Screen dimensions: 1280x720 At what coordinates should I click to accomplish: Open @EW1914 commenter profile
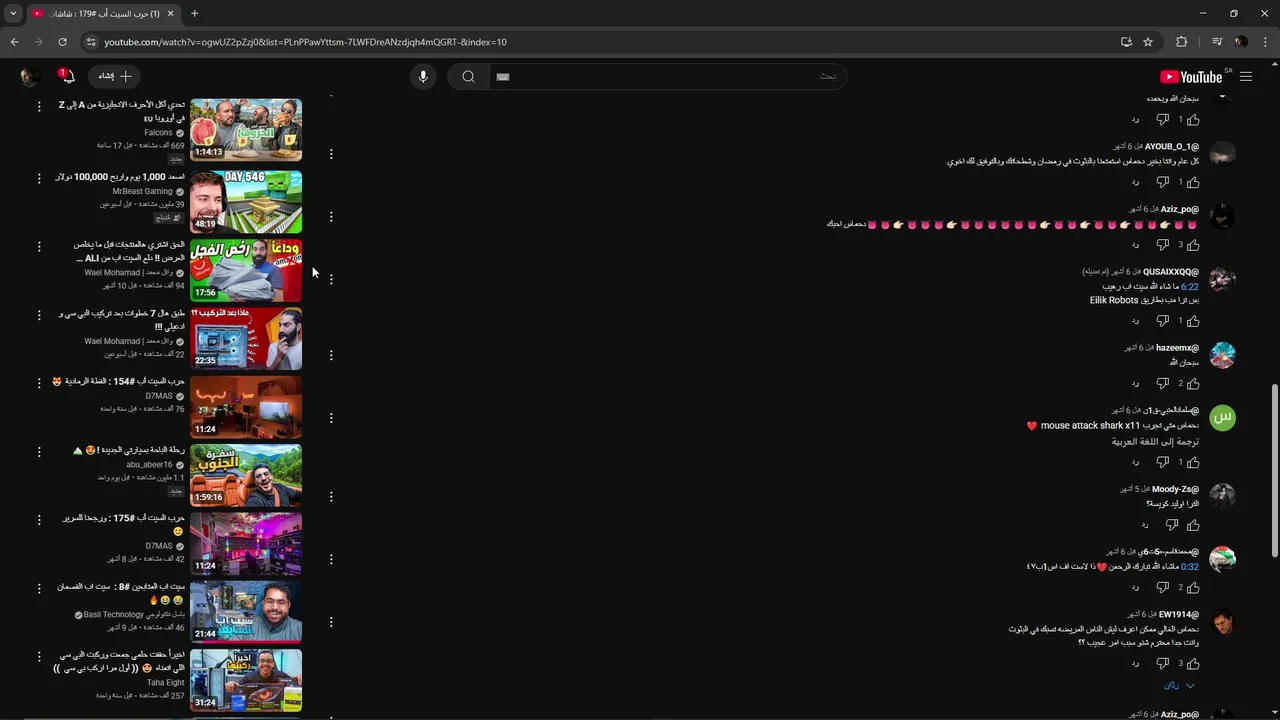pyautogui.click(x=1179, y=614)
